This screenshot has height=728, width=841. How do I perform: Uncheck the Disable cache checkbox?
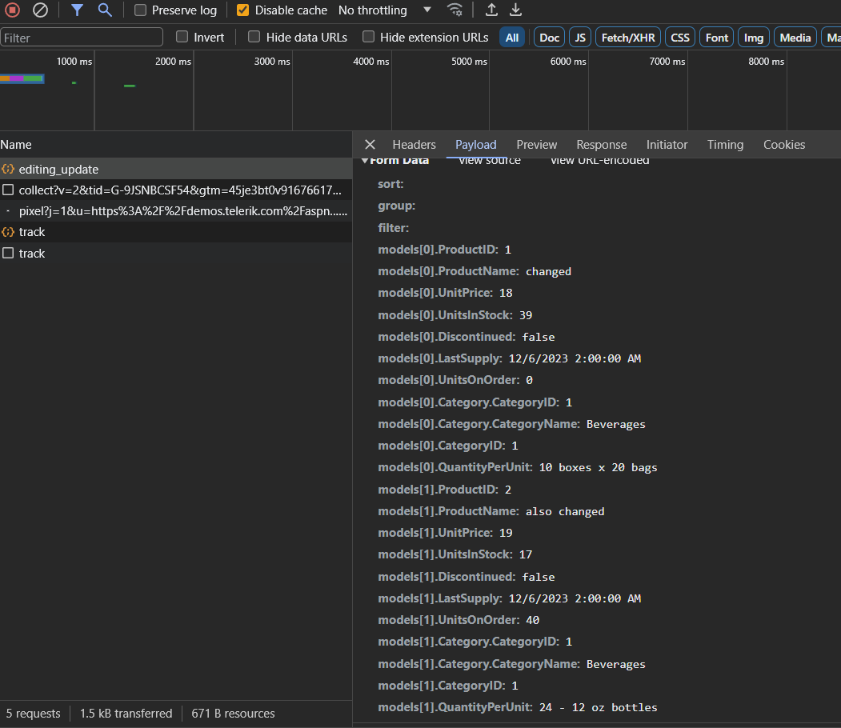click(x=243, y=10)
